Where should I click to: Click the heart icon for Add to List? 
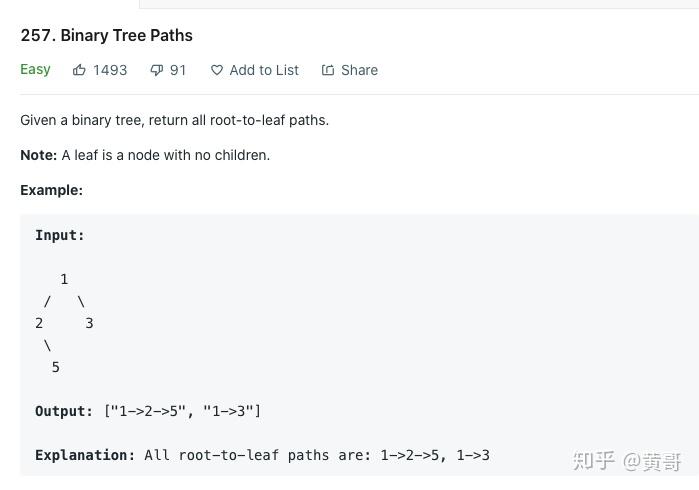click(217, 70)
